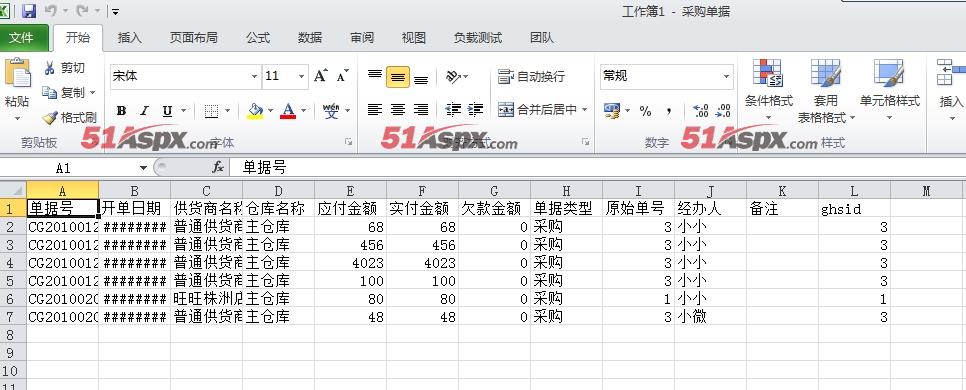Open the Merge and Center dropdown arrow
The width and height of the screenshot is (966, 390).
point(585,110)
